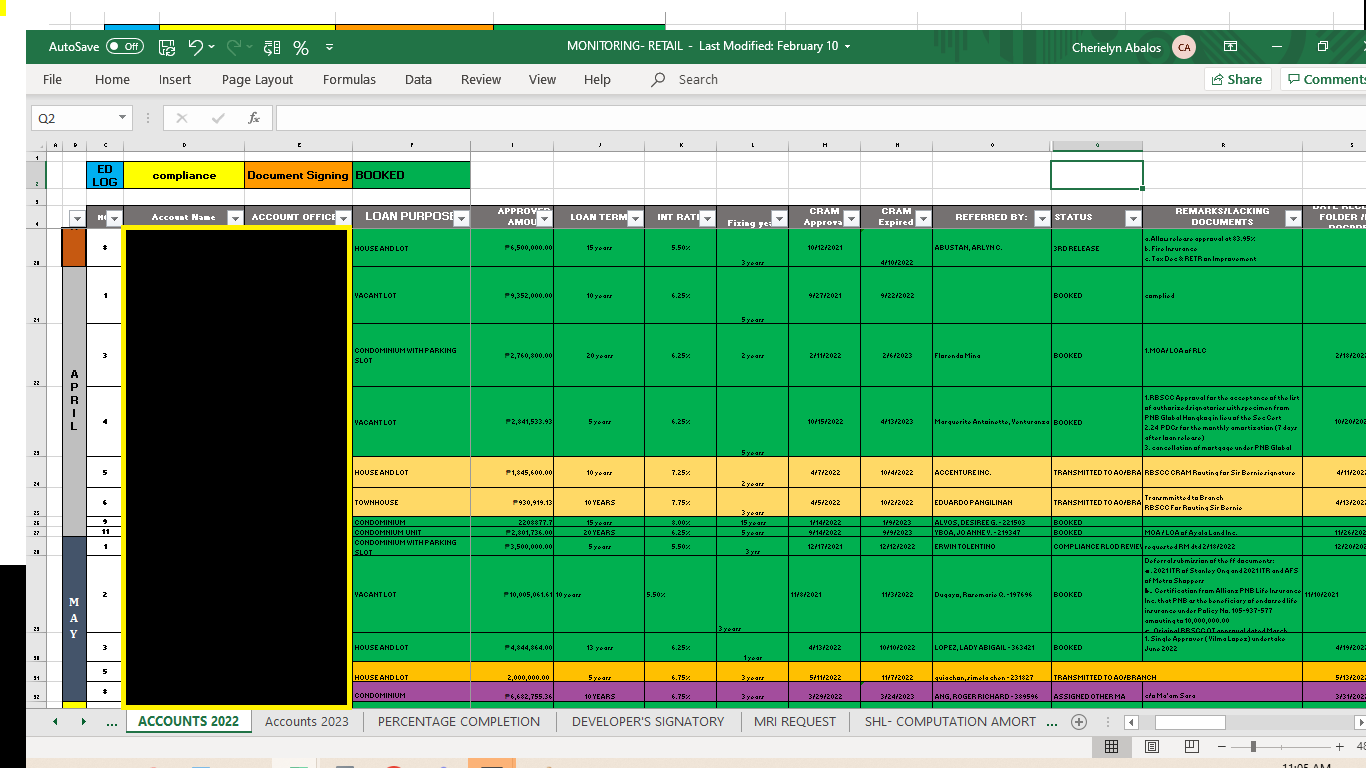
Task: Open the Comments pane
Action: (1326, 79)
